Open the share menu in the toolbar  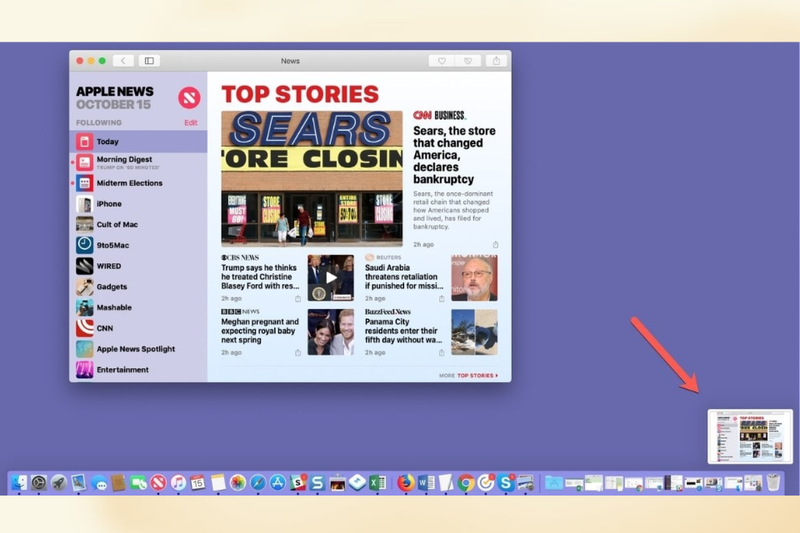(496, 61)
